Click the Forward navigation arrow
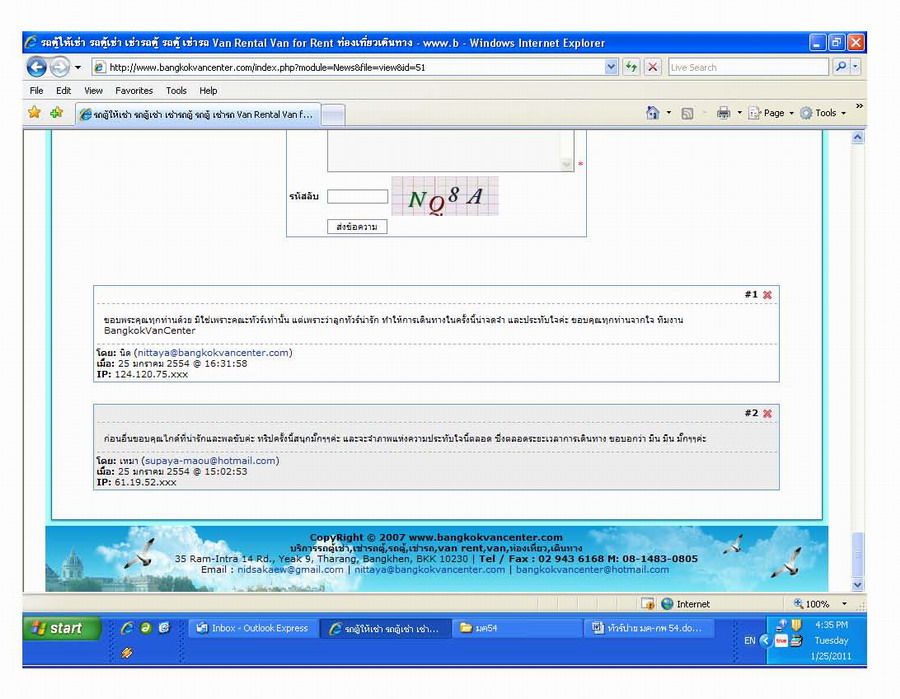This screenshot has height=699, width=900. point(59,67)
